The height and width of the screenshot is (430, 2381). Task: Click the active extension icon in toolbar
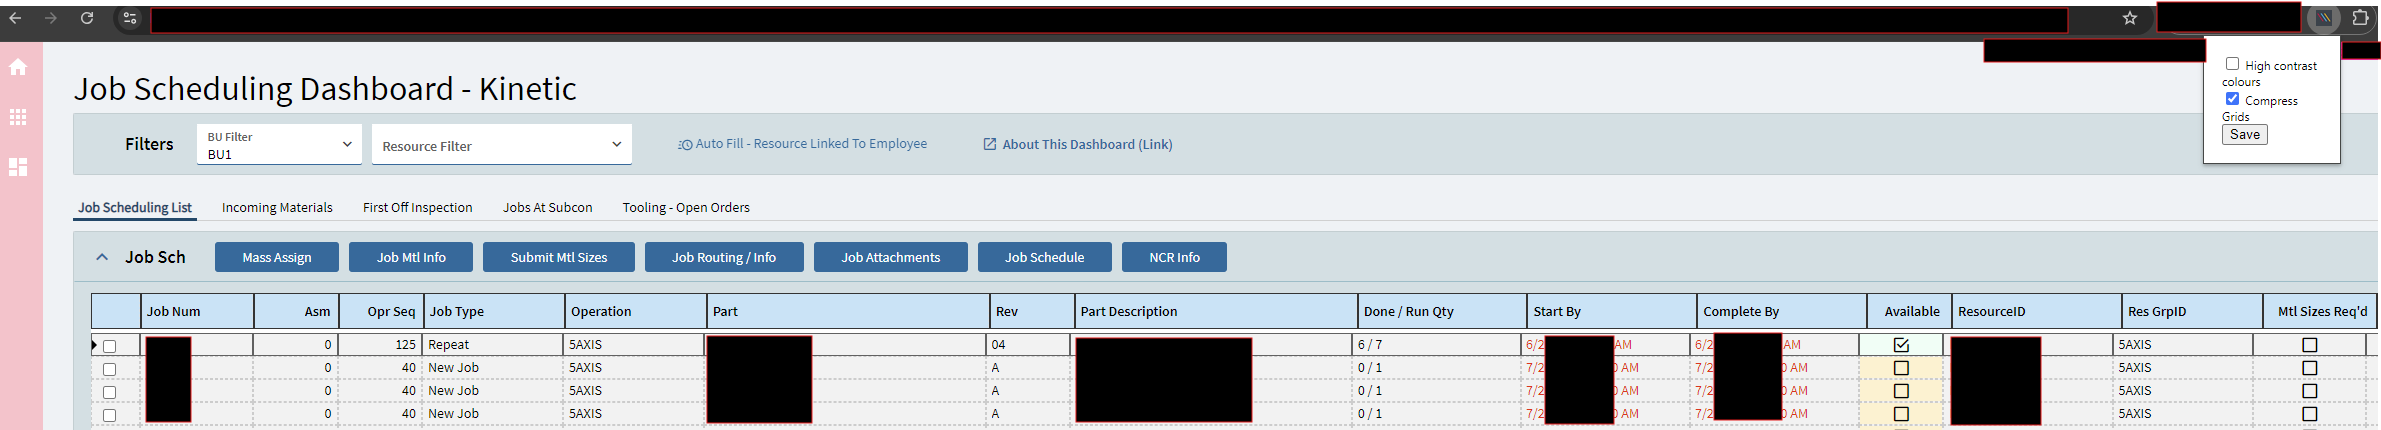click(x=2324, y=18)
